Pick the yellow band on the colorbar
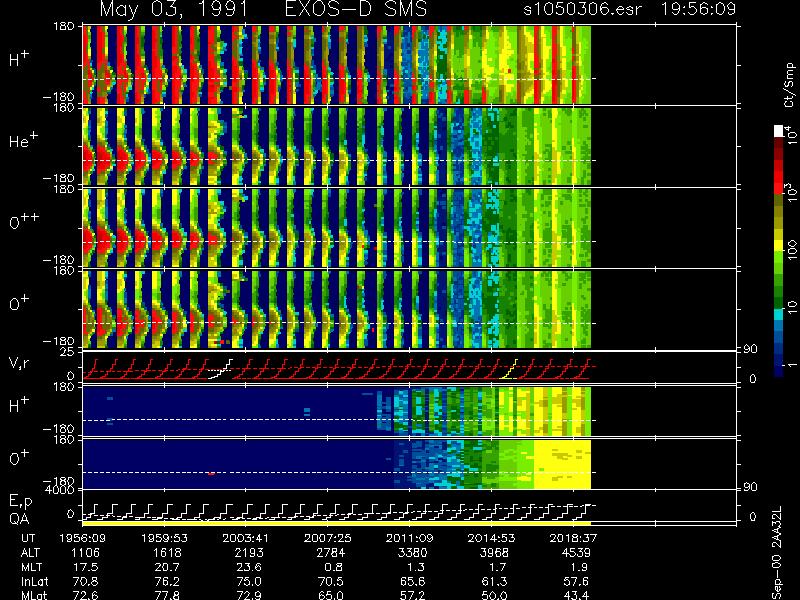 (779, 247)
